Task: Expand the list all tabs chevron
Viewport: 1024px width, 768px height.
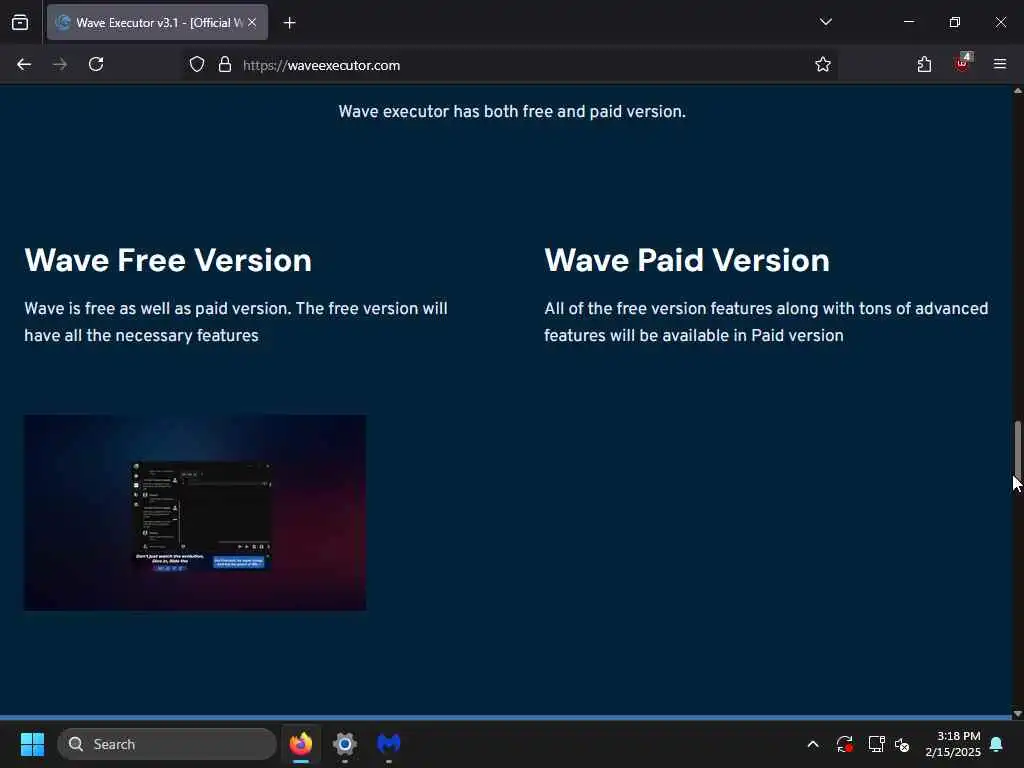Action: [825, 22]
